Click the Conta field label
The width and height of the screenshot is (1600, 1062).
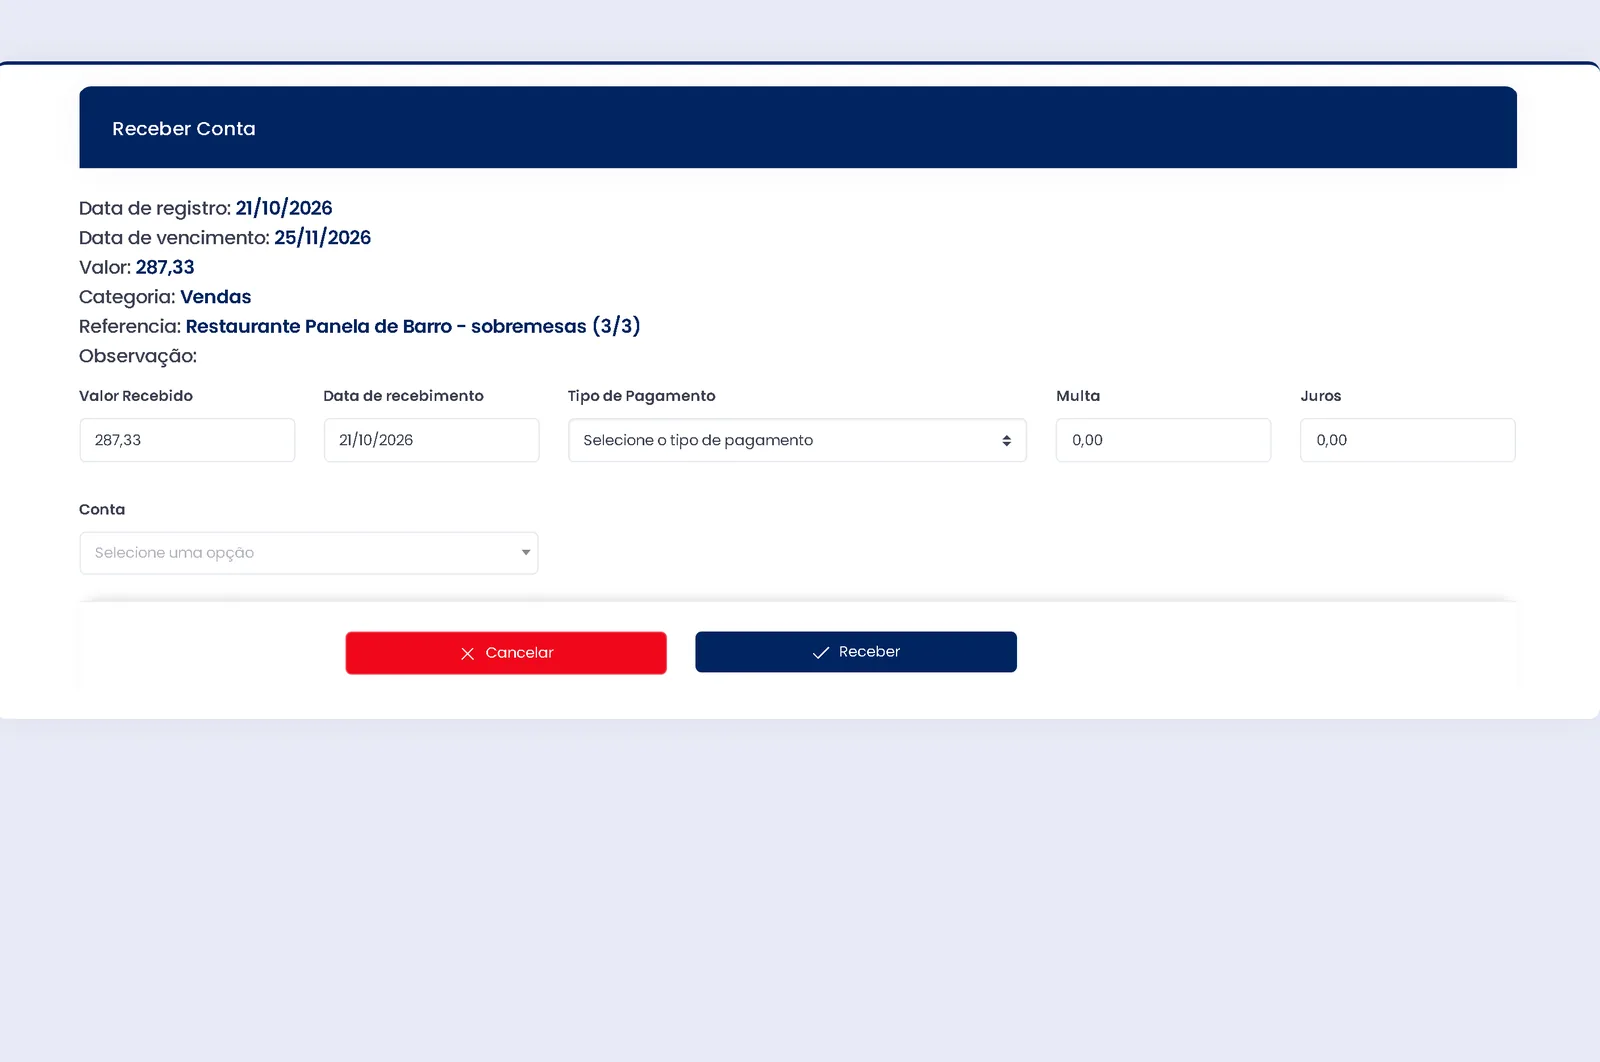click(x=102, y=510)
